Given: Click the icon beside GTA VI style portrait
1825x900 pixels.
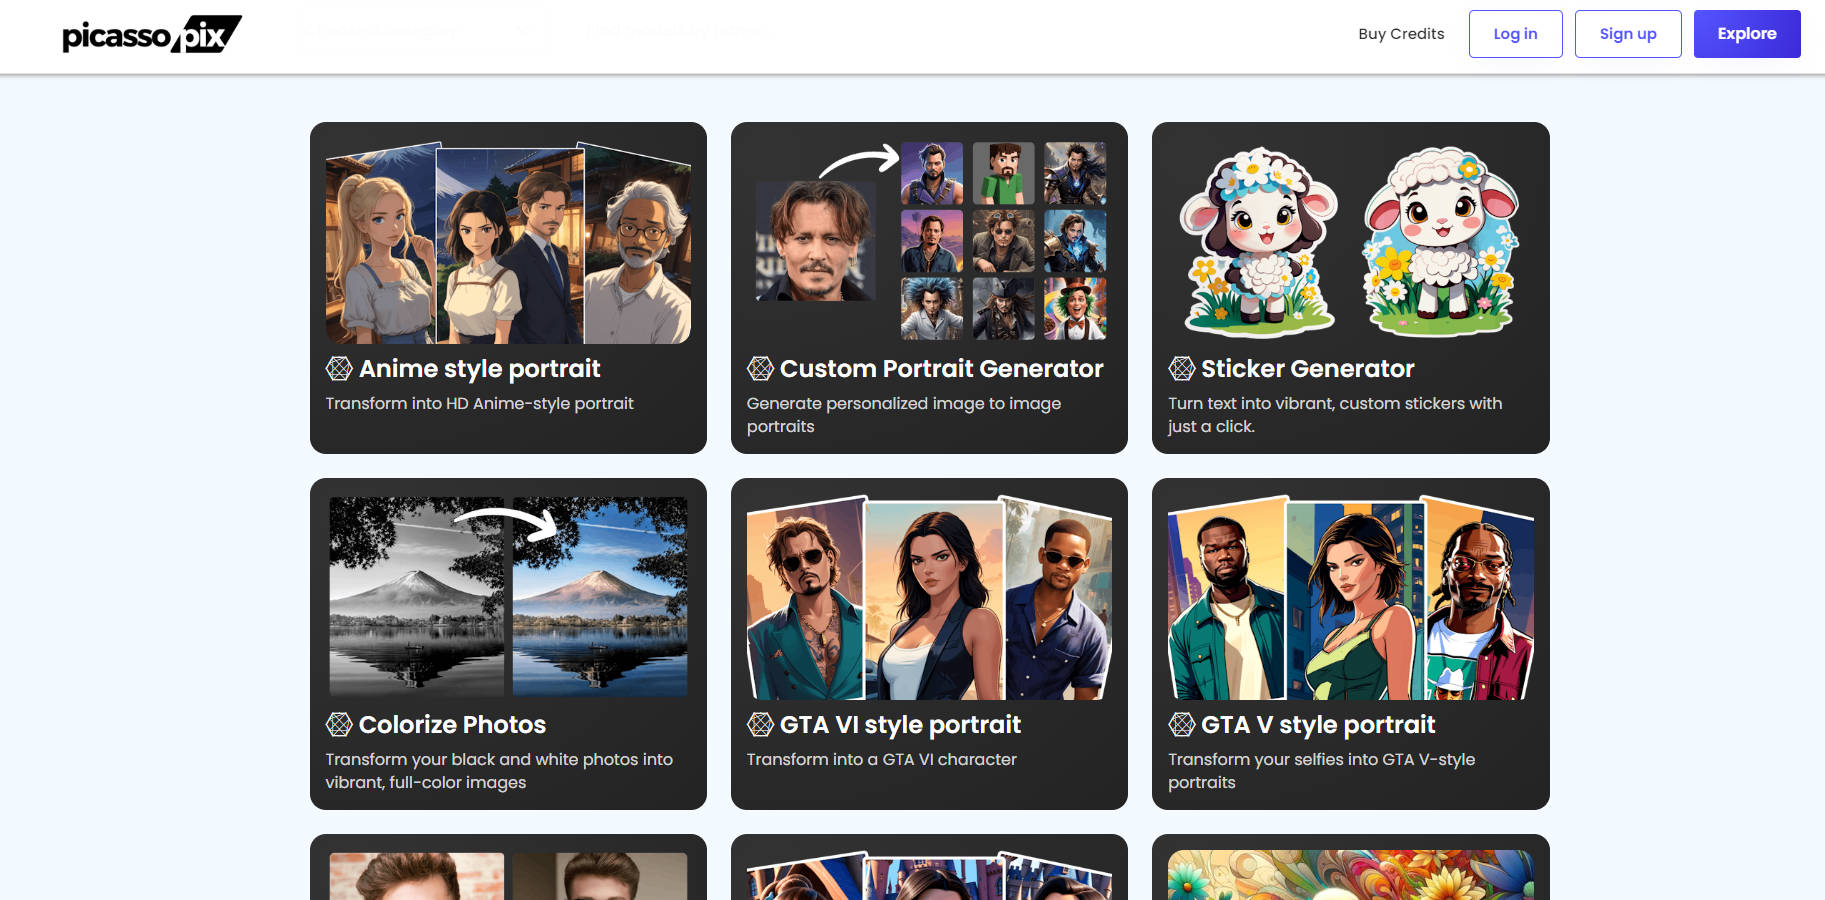Looking at the screenshot, I should pyautogui.click(x=760, y=725).
